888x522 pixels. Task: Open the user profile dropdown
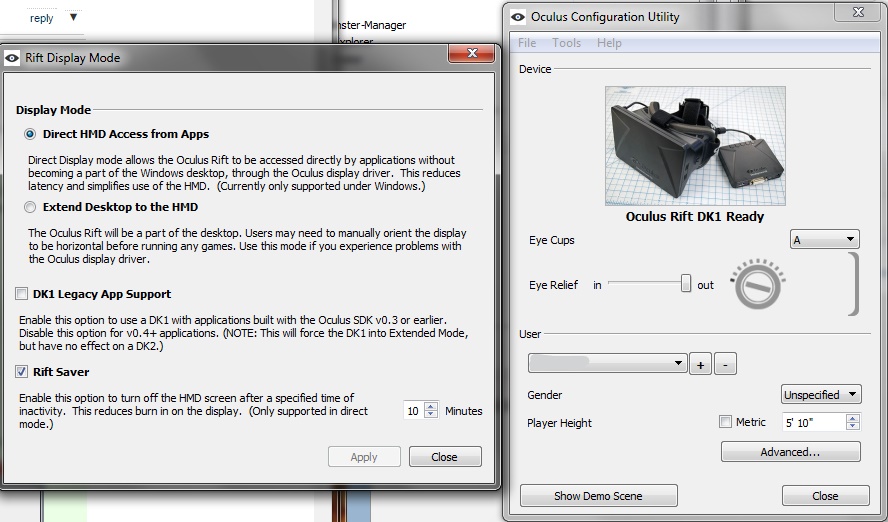[x=607, y=364]
